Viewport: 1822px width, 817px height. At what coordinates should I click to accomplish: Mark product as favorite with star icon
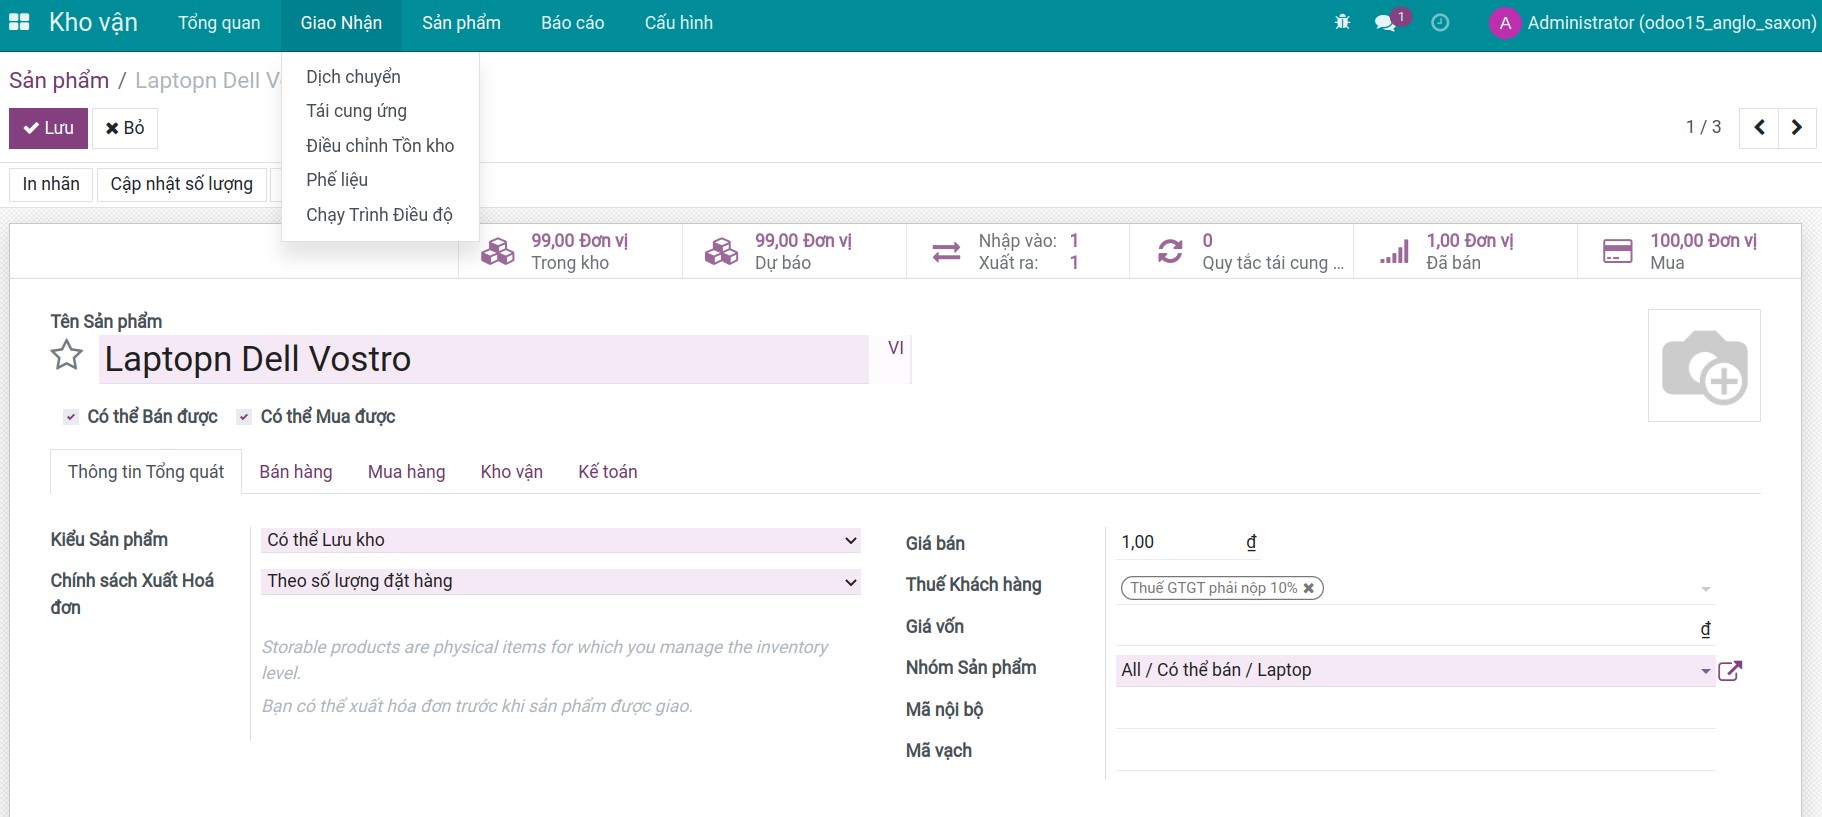click(67, 356)
